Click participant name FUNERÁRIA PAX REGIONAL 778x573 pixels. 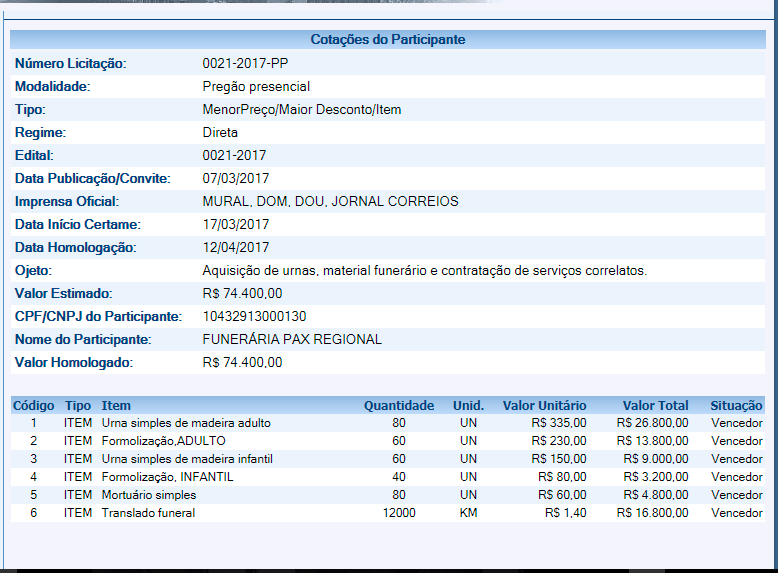292,339
